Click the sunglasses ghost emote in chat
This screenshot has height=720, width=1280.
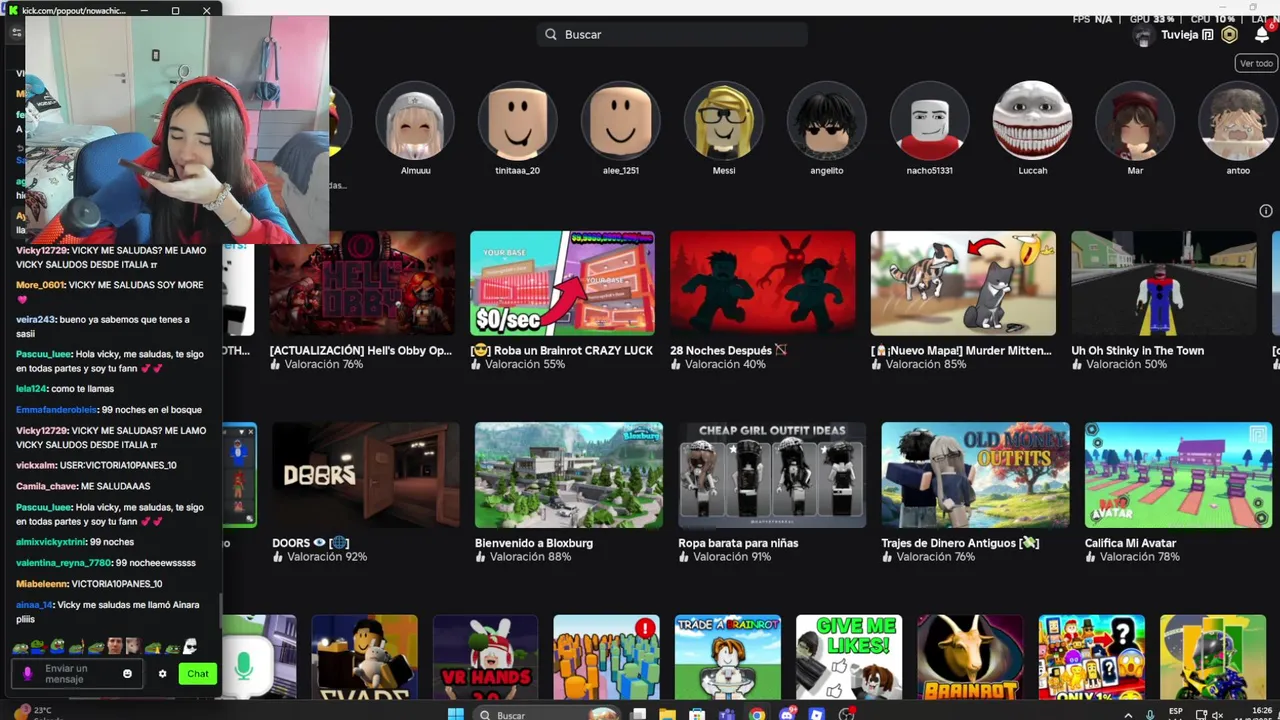pyautogui.click(x=190, y=647)
